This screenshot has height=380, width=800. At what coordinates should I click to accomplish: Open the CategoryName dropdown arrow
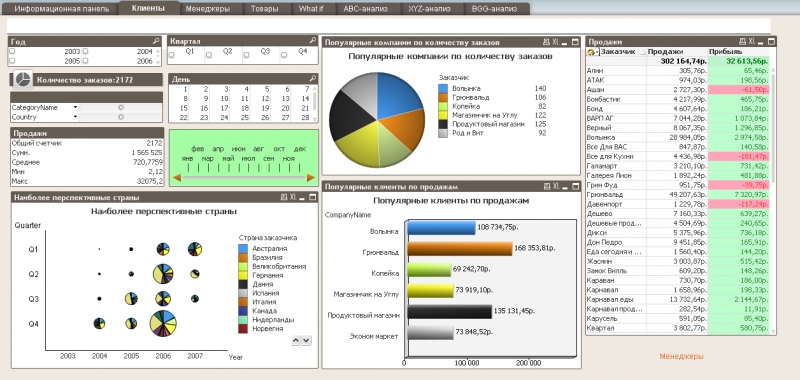[x=76, y=108]
